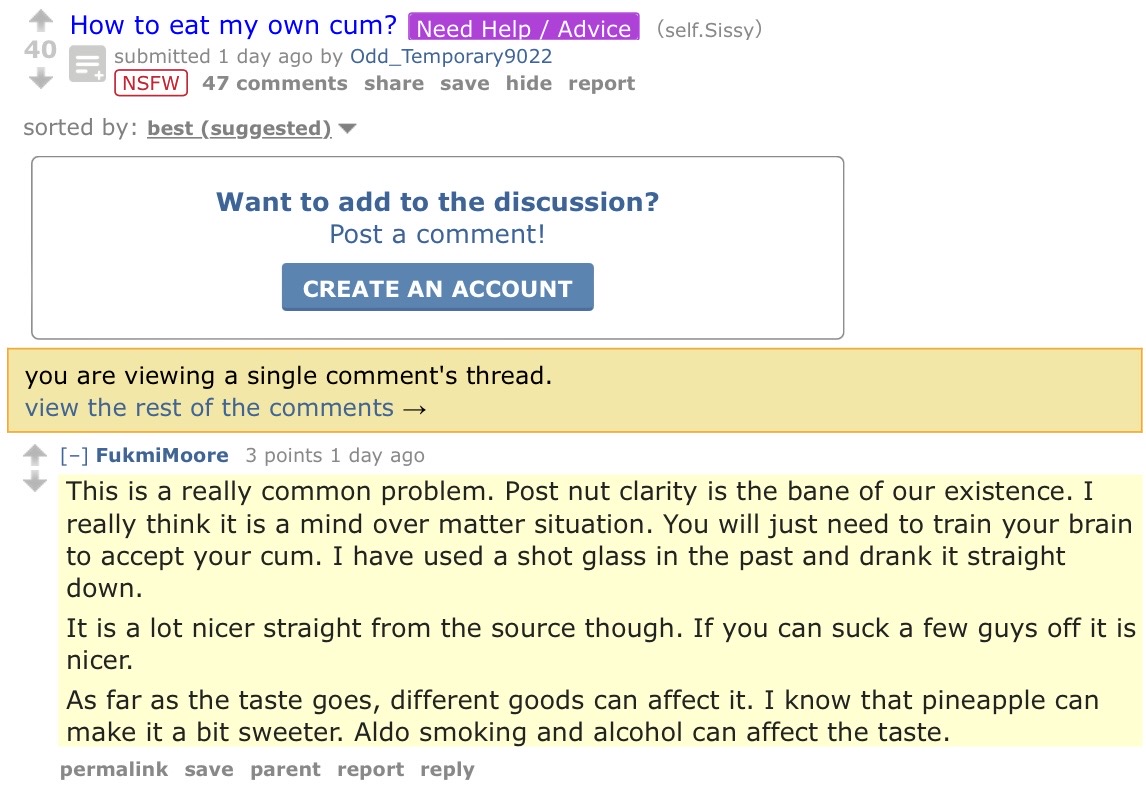1146x807 pixels.
Task: Click 'share' under the post
Action: coord(394,84)
